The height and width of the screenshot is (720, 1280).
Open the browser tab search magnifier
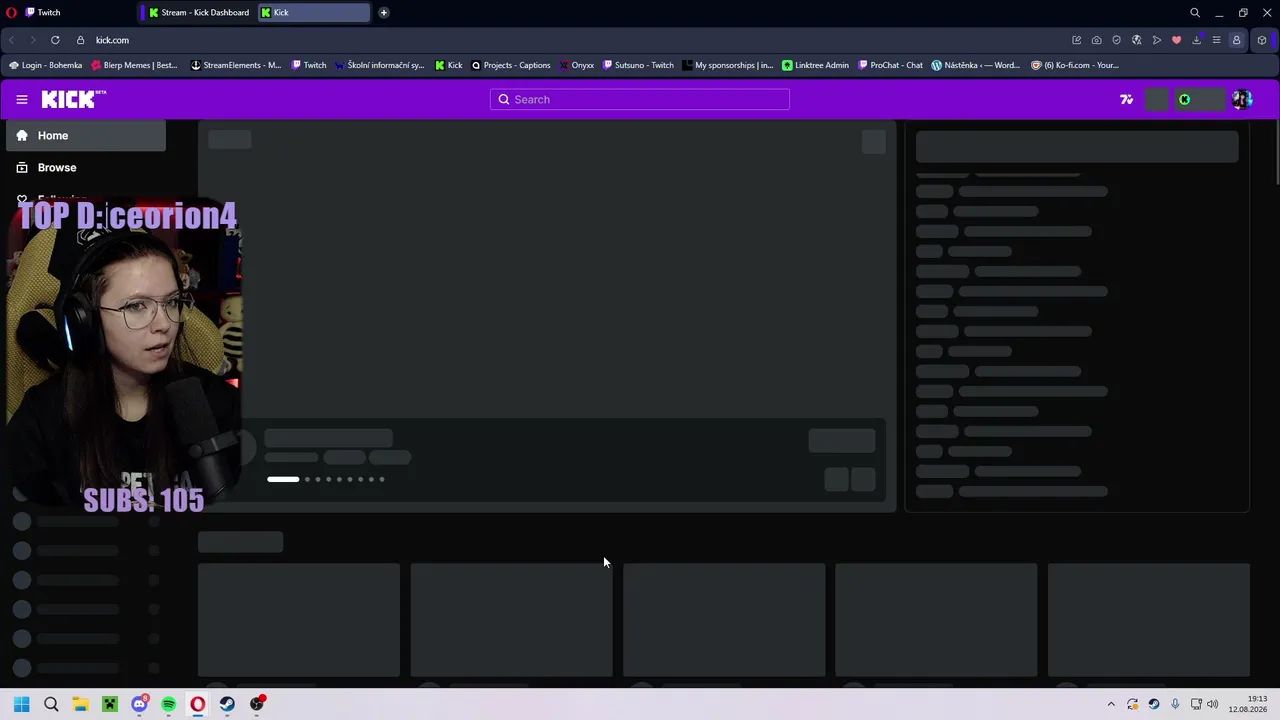coord(1195,13)
